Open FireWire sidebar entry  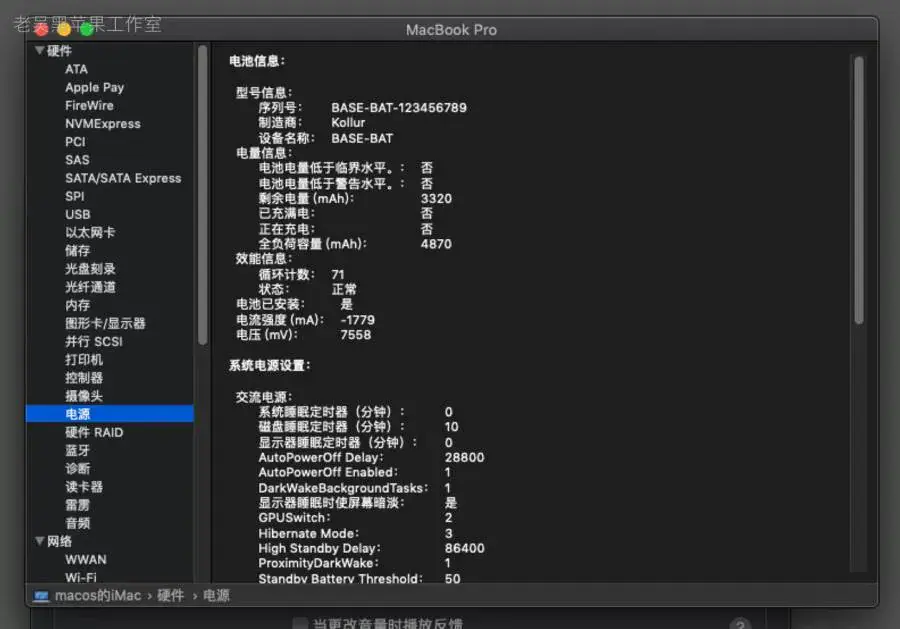coord(89,106)
